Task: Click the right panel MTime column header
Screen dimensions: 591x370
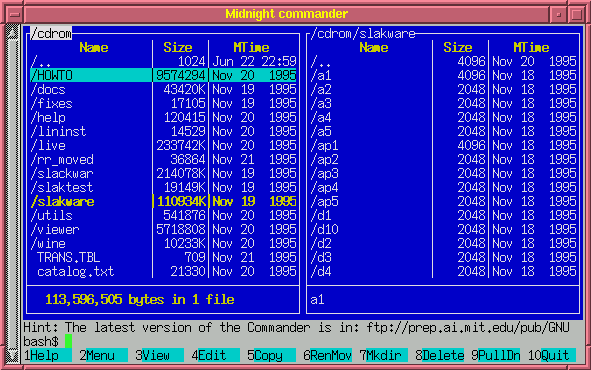Action: point(531,47)
